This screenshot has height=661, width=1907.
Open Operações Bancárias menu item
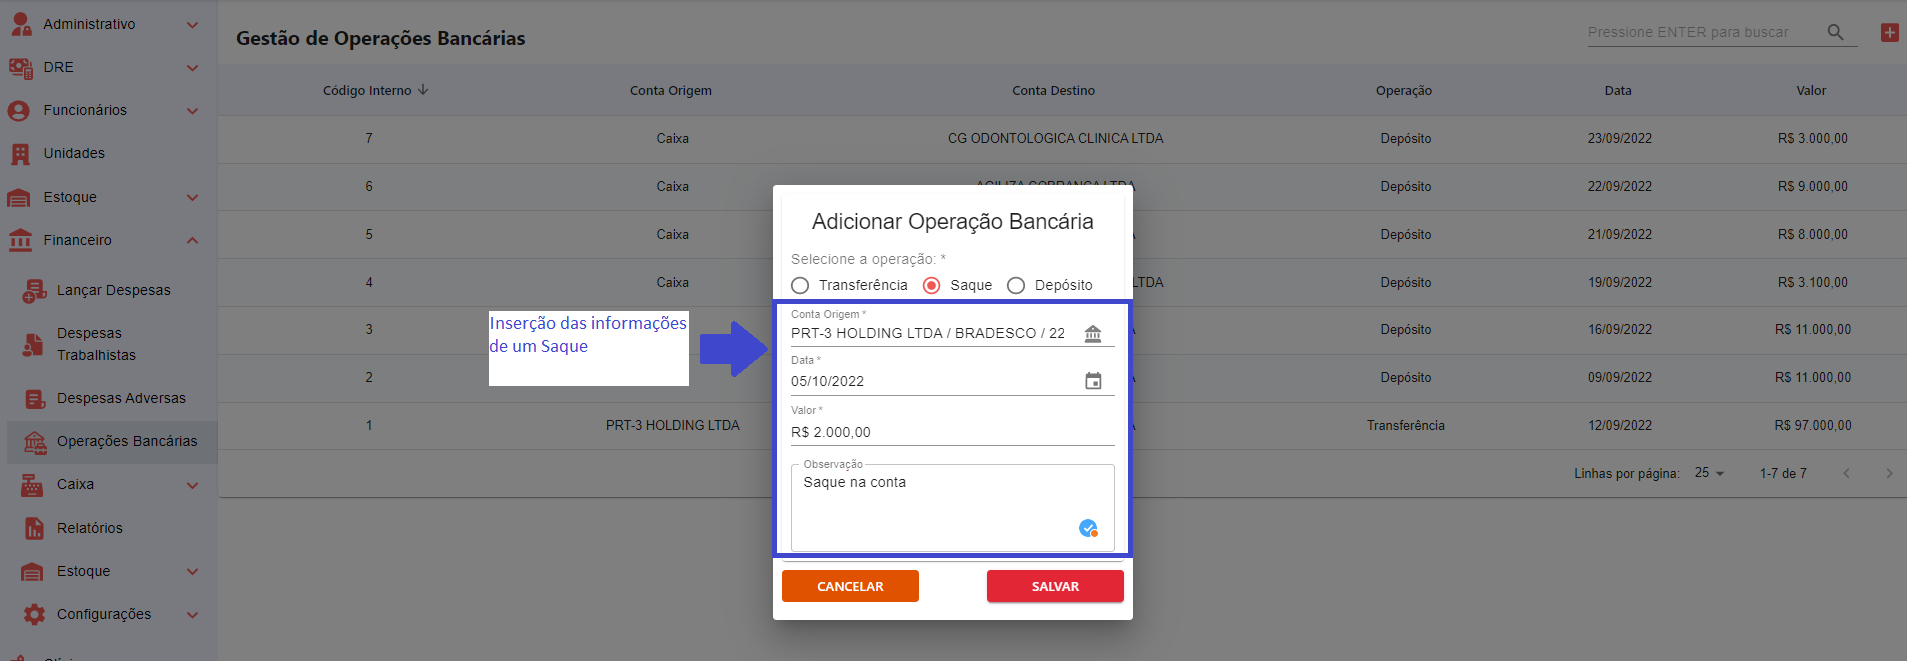coord(126,441)
